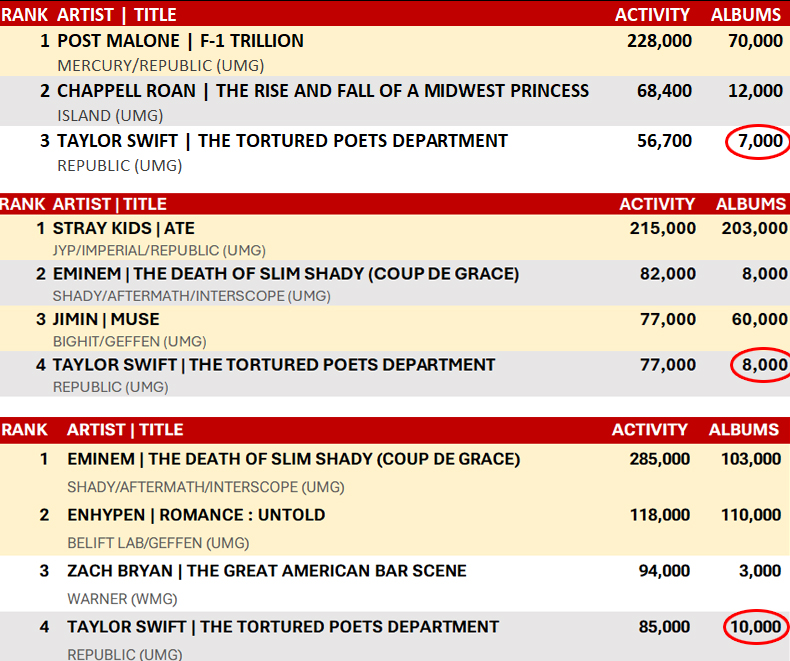Select ZACH BRYAN | THE GREAT AMERICAN BAR SCENE
The height and width of the screenshot is (661, 790).
267,571
